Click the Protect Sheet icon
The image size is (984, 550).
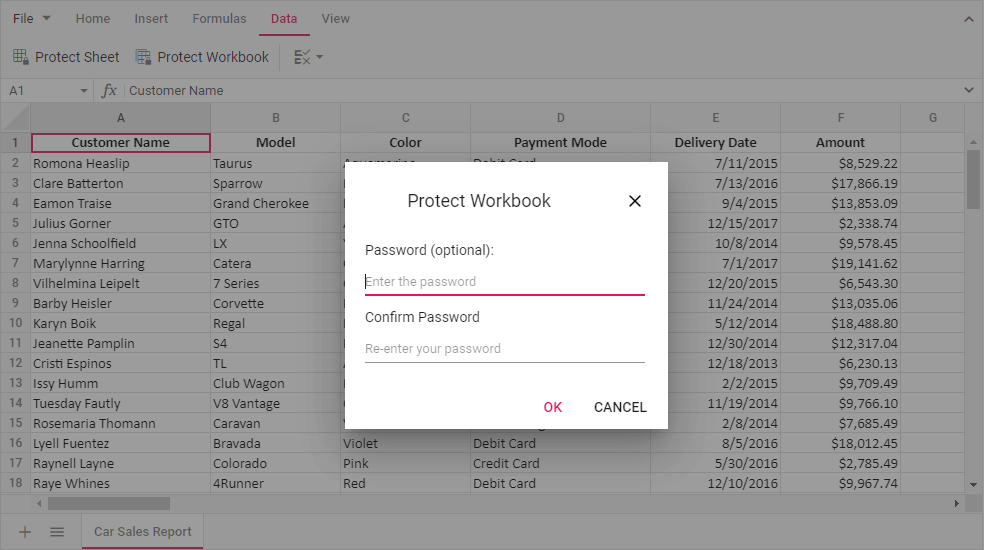pyautogui.click(x=21, y=57)
